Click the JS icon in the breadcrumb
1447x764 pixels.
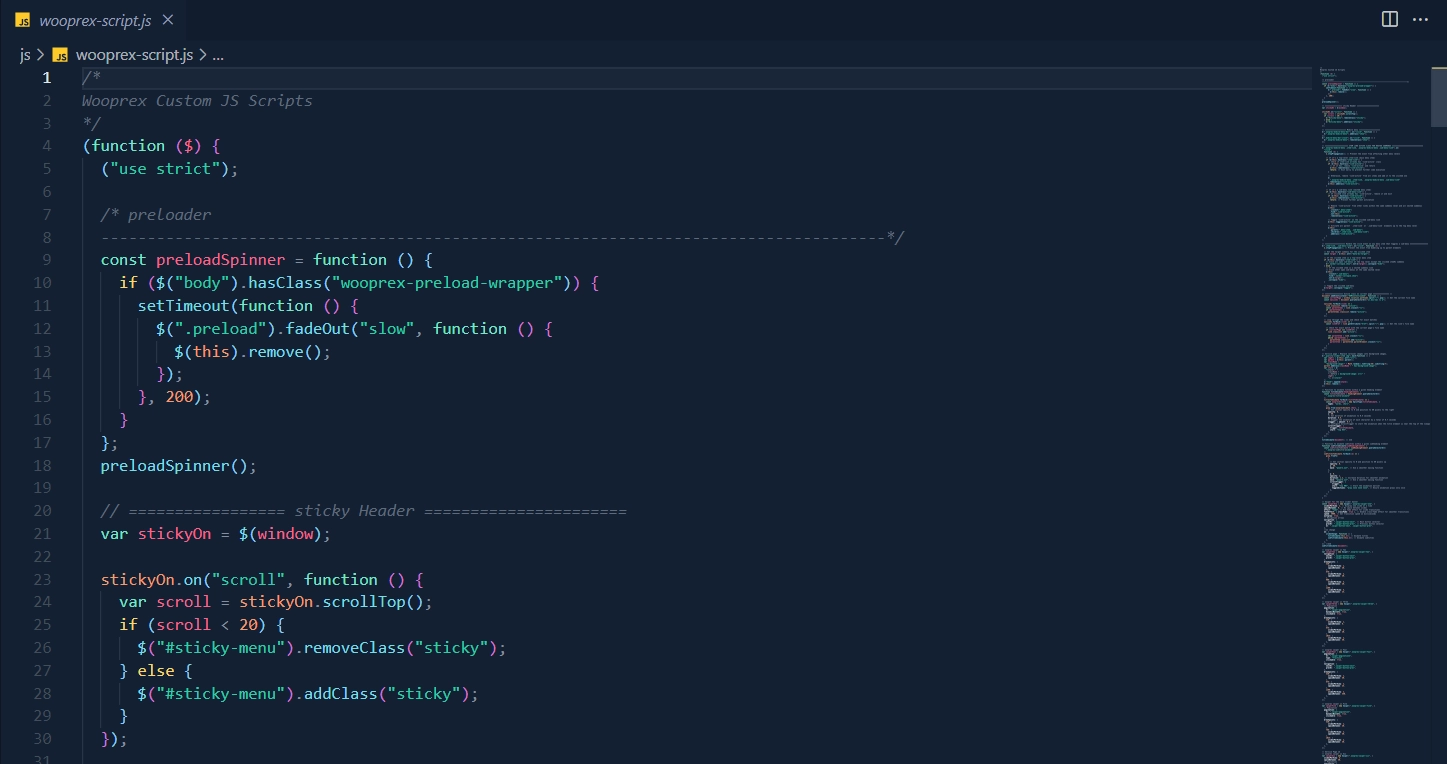tap(60, 55)
